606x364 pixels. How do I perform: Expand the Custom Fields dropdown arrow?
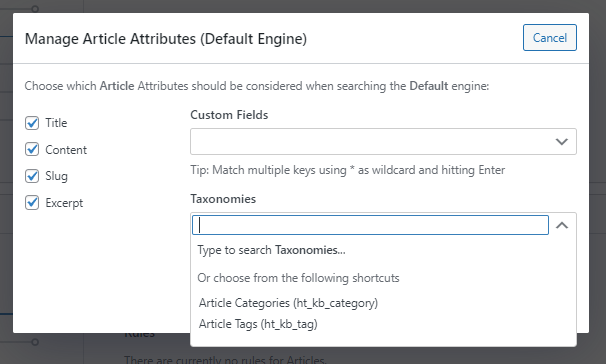(562, 142)
